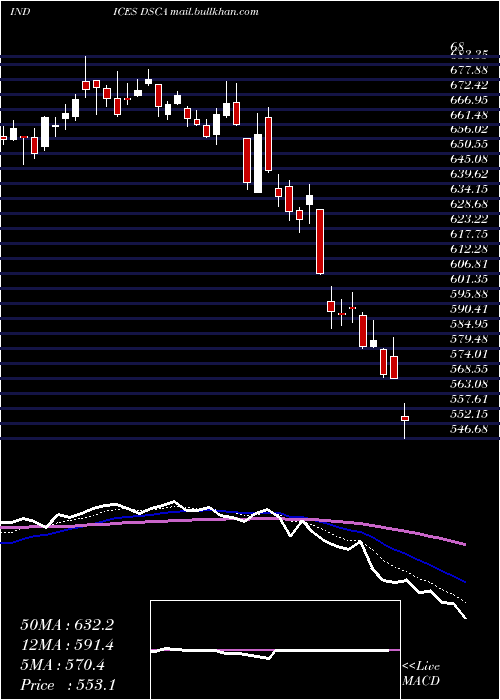Click the '12MA : 591.4' readout

[67, 645]
